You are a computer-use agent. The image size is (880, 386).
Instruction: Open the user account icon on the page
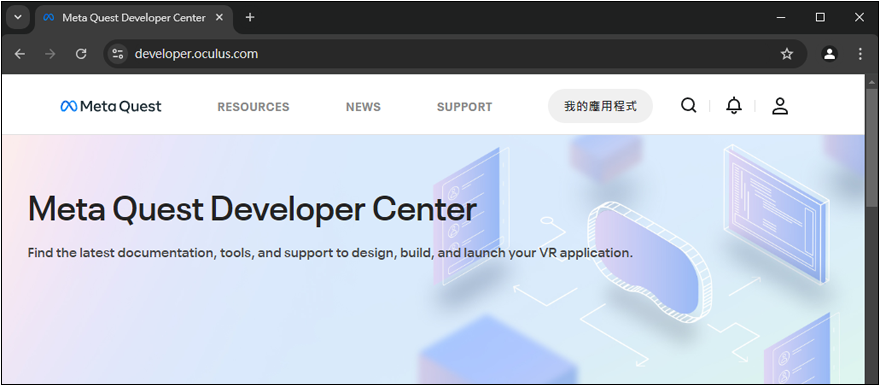pyautogui.click(x=780, y=105)
